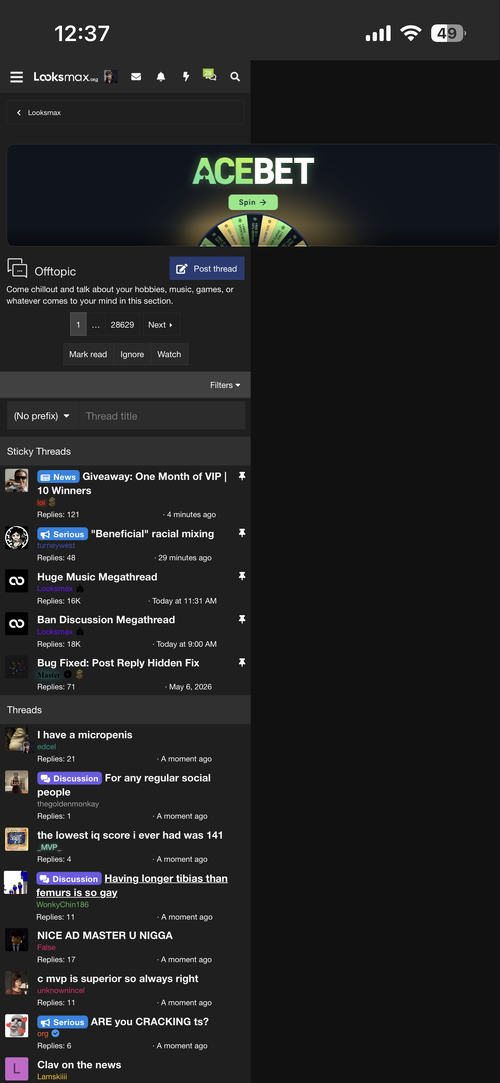Open the Huge Music Megathread

97,577
